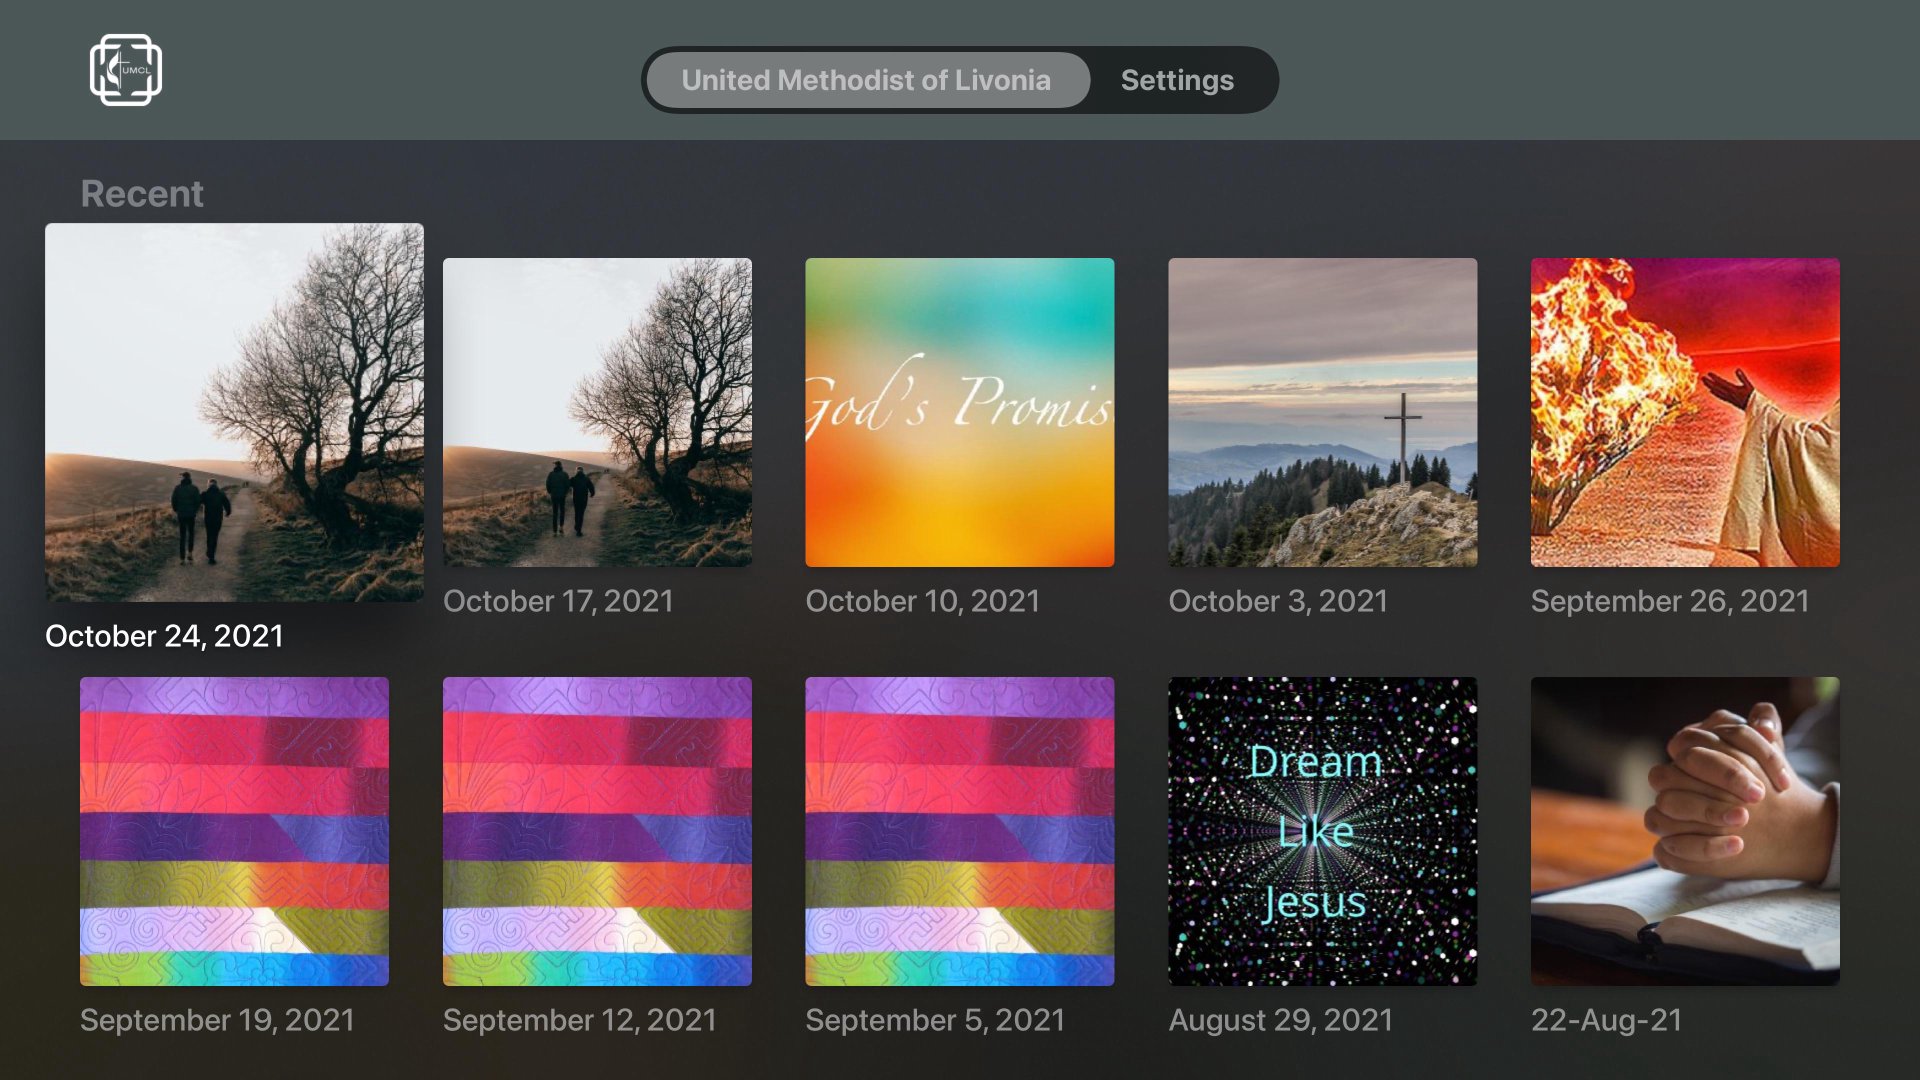Image resolution: width=1920 pixels, height=1080 pixels.
Task: Open the burning bush artwork thumbnail
Action: tap(1684, 412)
